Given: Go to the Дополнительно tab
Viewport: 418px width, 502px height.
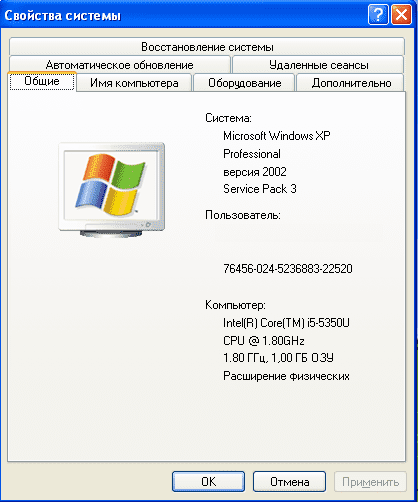Looking at the screenshot, I should (351, 83).
